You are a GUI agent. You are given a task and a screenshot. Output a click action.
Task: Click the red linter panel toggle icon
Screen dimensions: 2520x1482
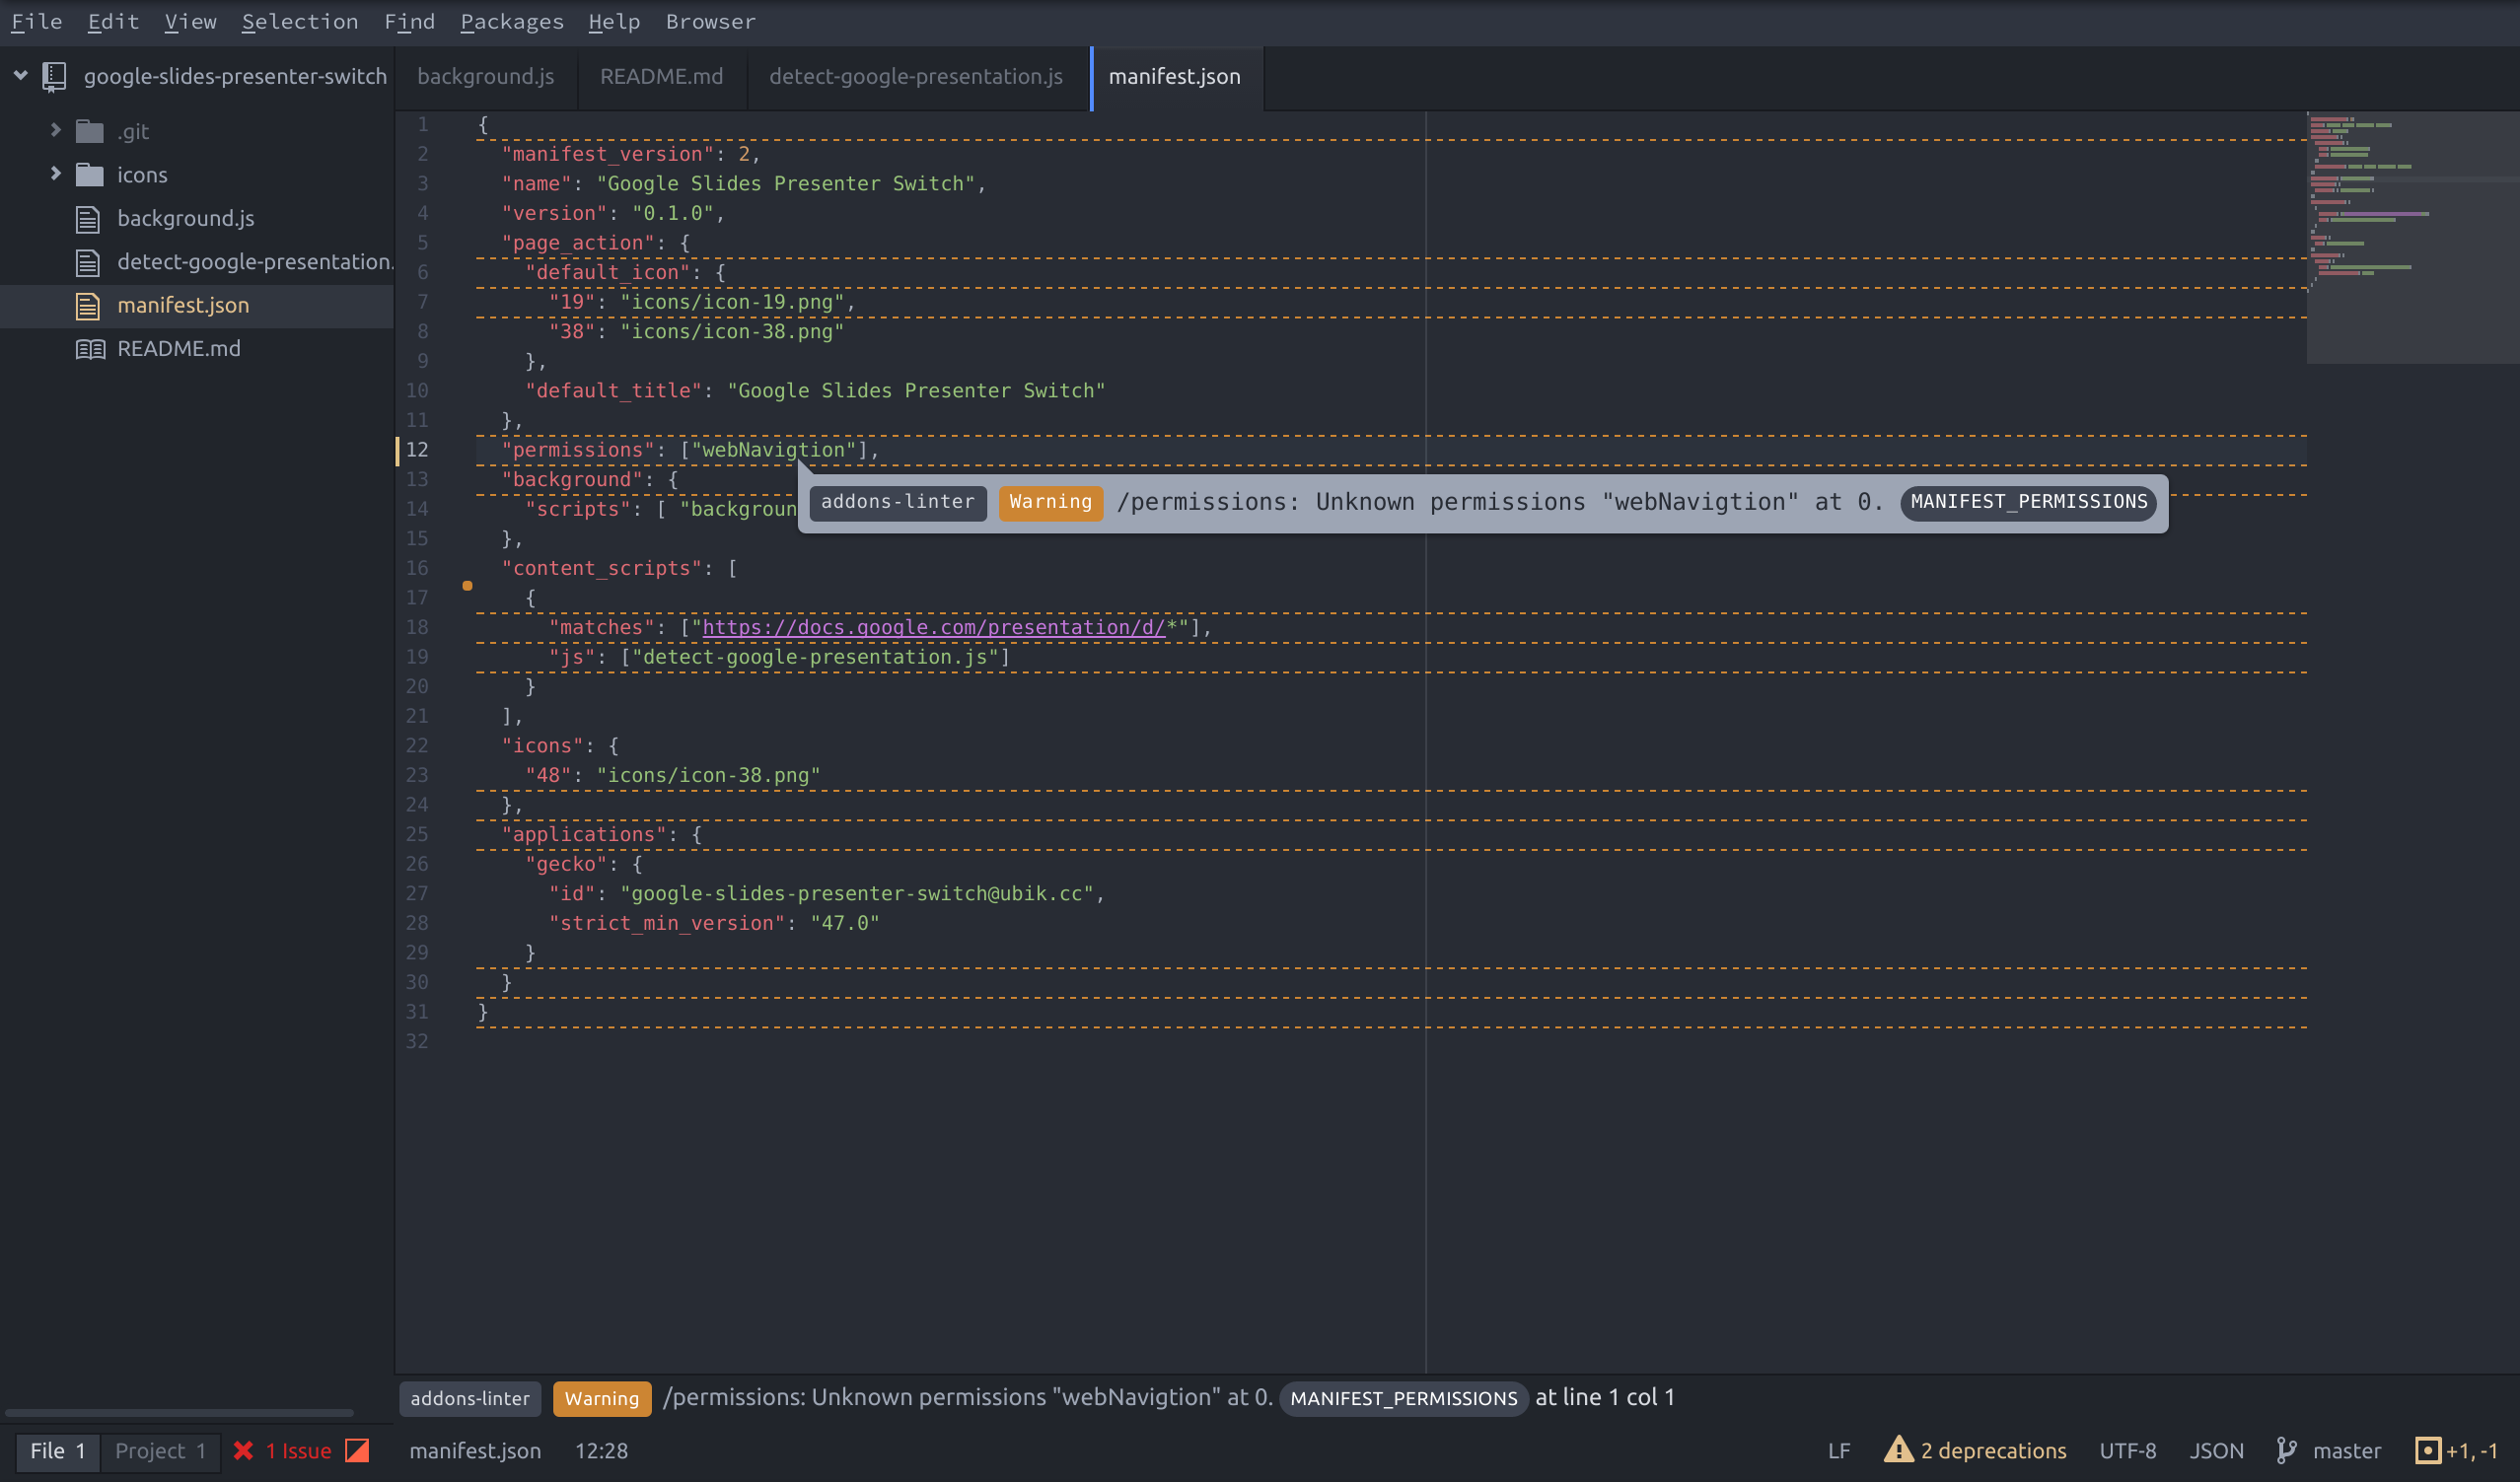click(357, 1451)
